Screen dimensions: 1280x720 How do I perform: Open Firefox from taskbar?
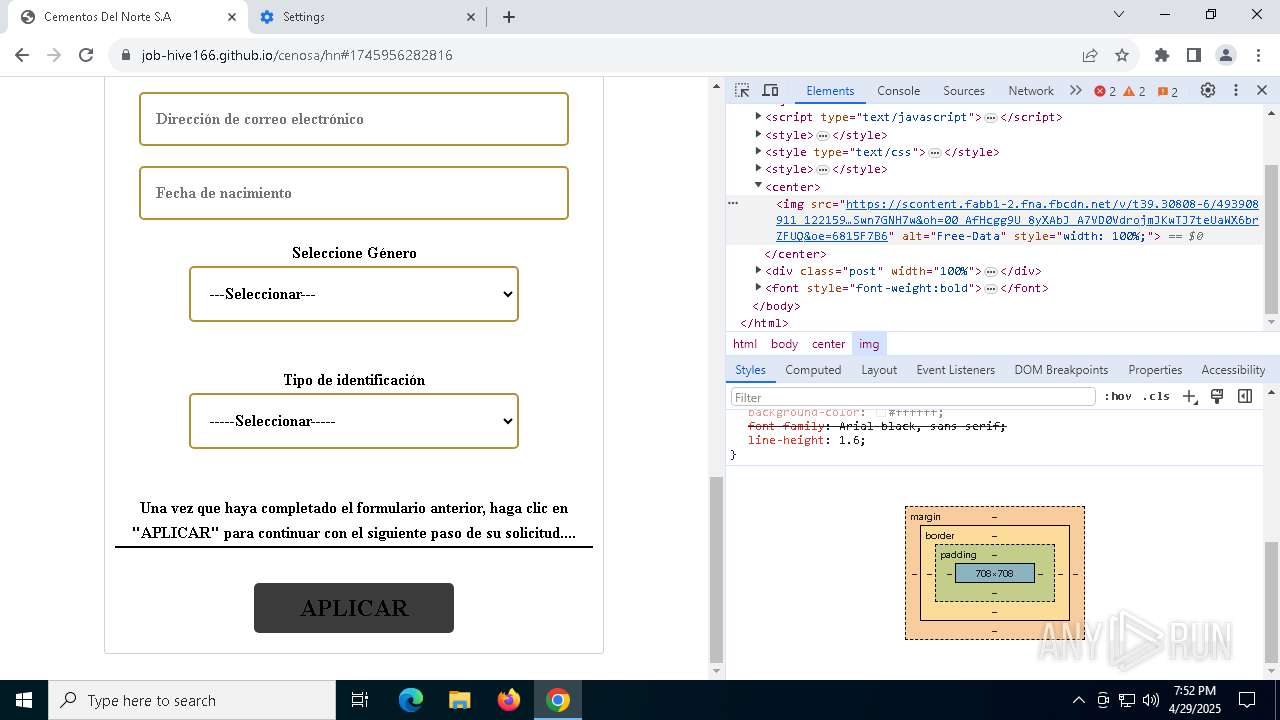tap(509, 700)
